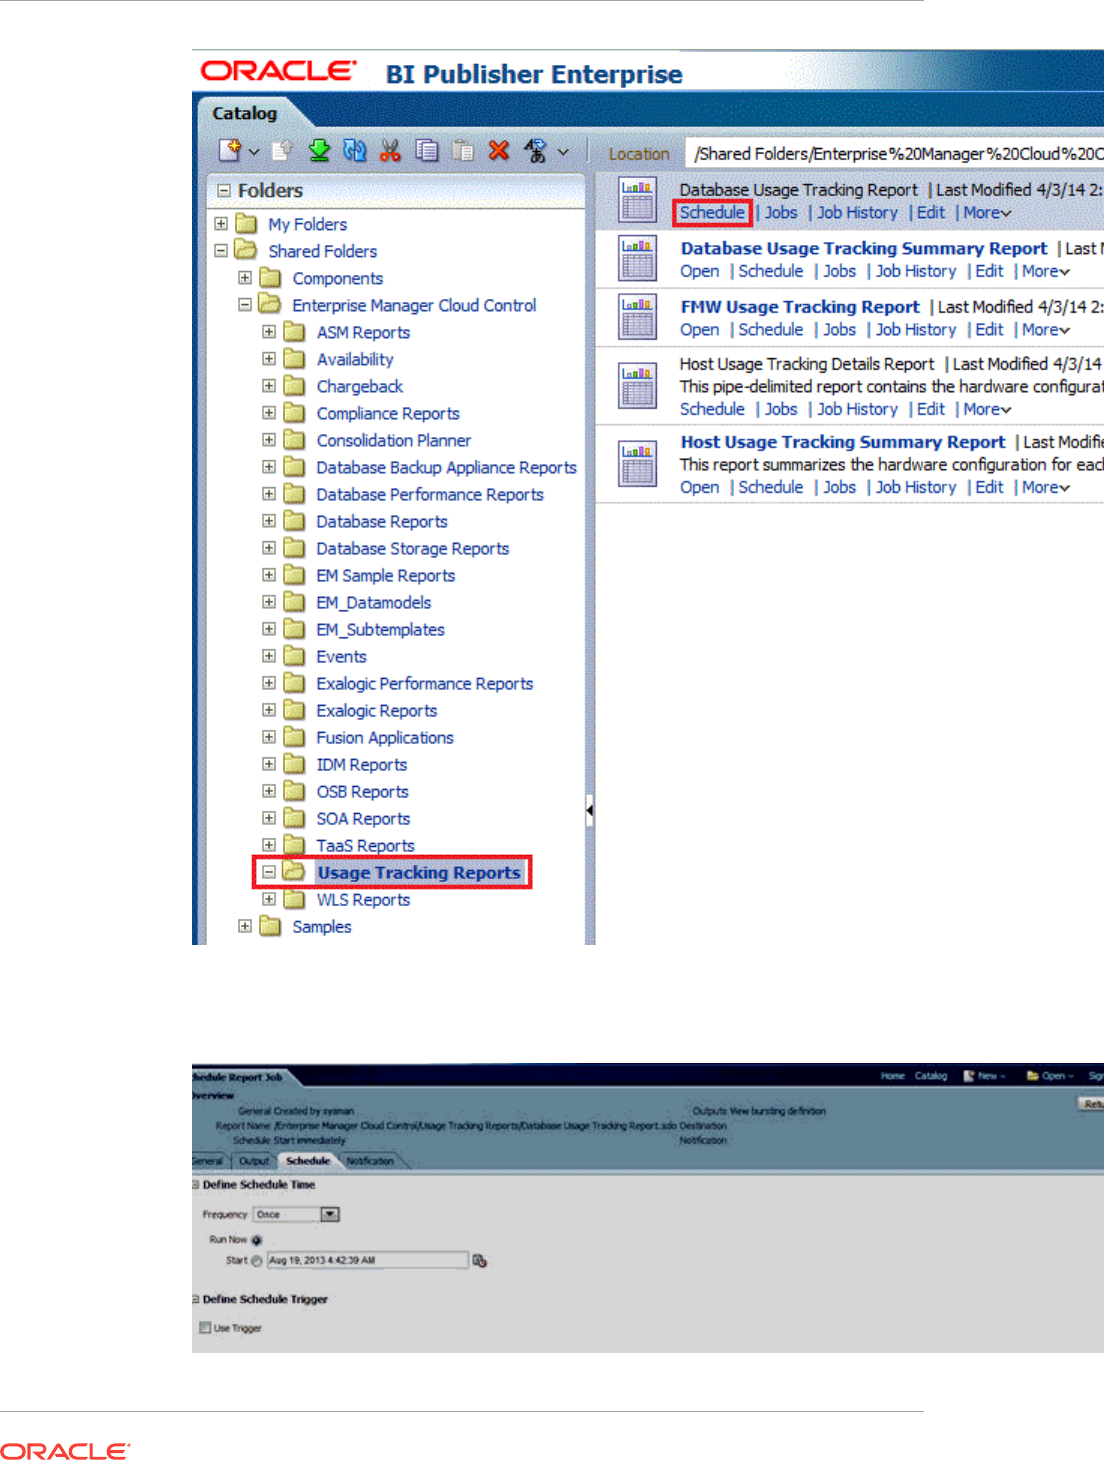Click the Start date calendar icon
This screenshot has height=1460, width=1104.
tap(480, 1261)
